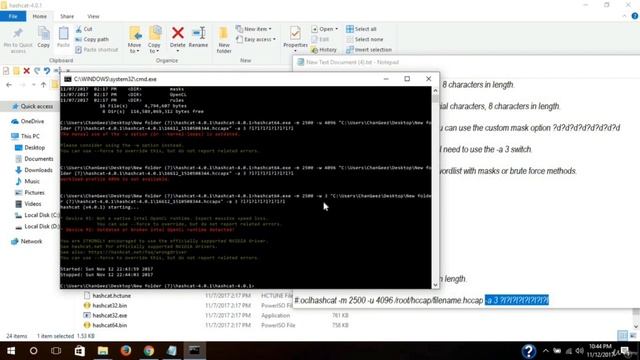
Task: Click the volume icon in system tray
Action: 580,351
